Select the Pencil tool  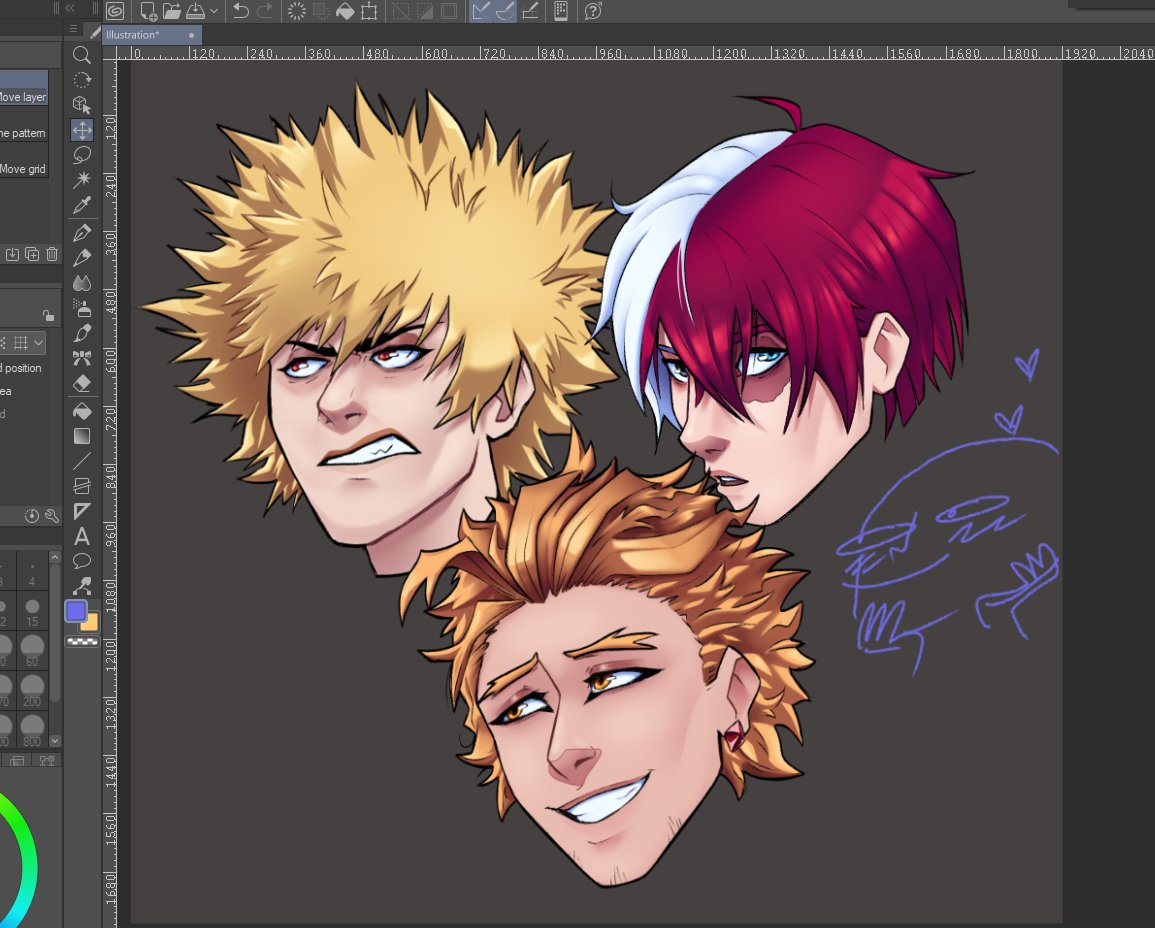click(82, 257)
